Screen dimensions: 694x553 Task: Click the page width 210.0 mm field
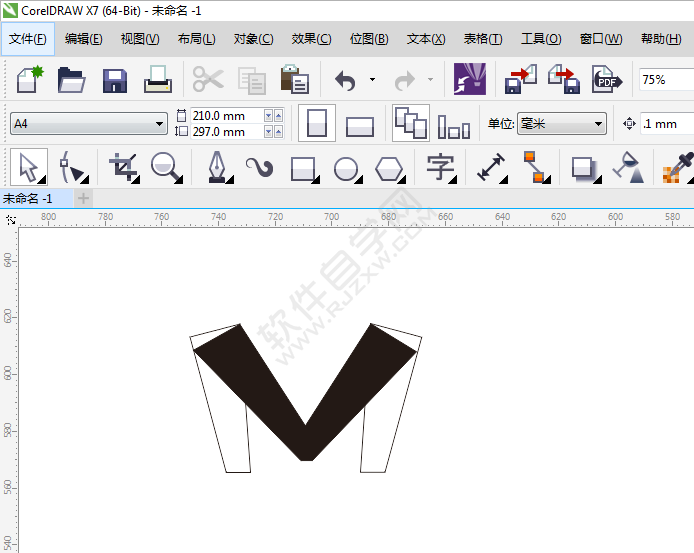coord(225,116)
